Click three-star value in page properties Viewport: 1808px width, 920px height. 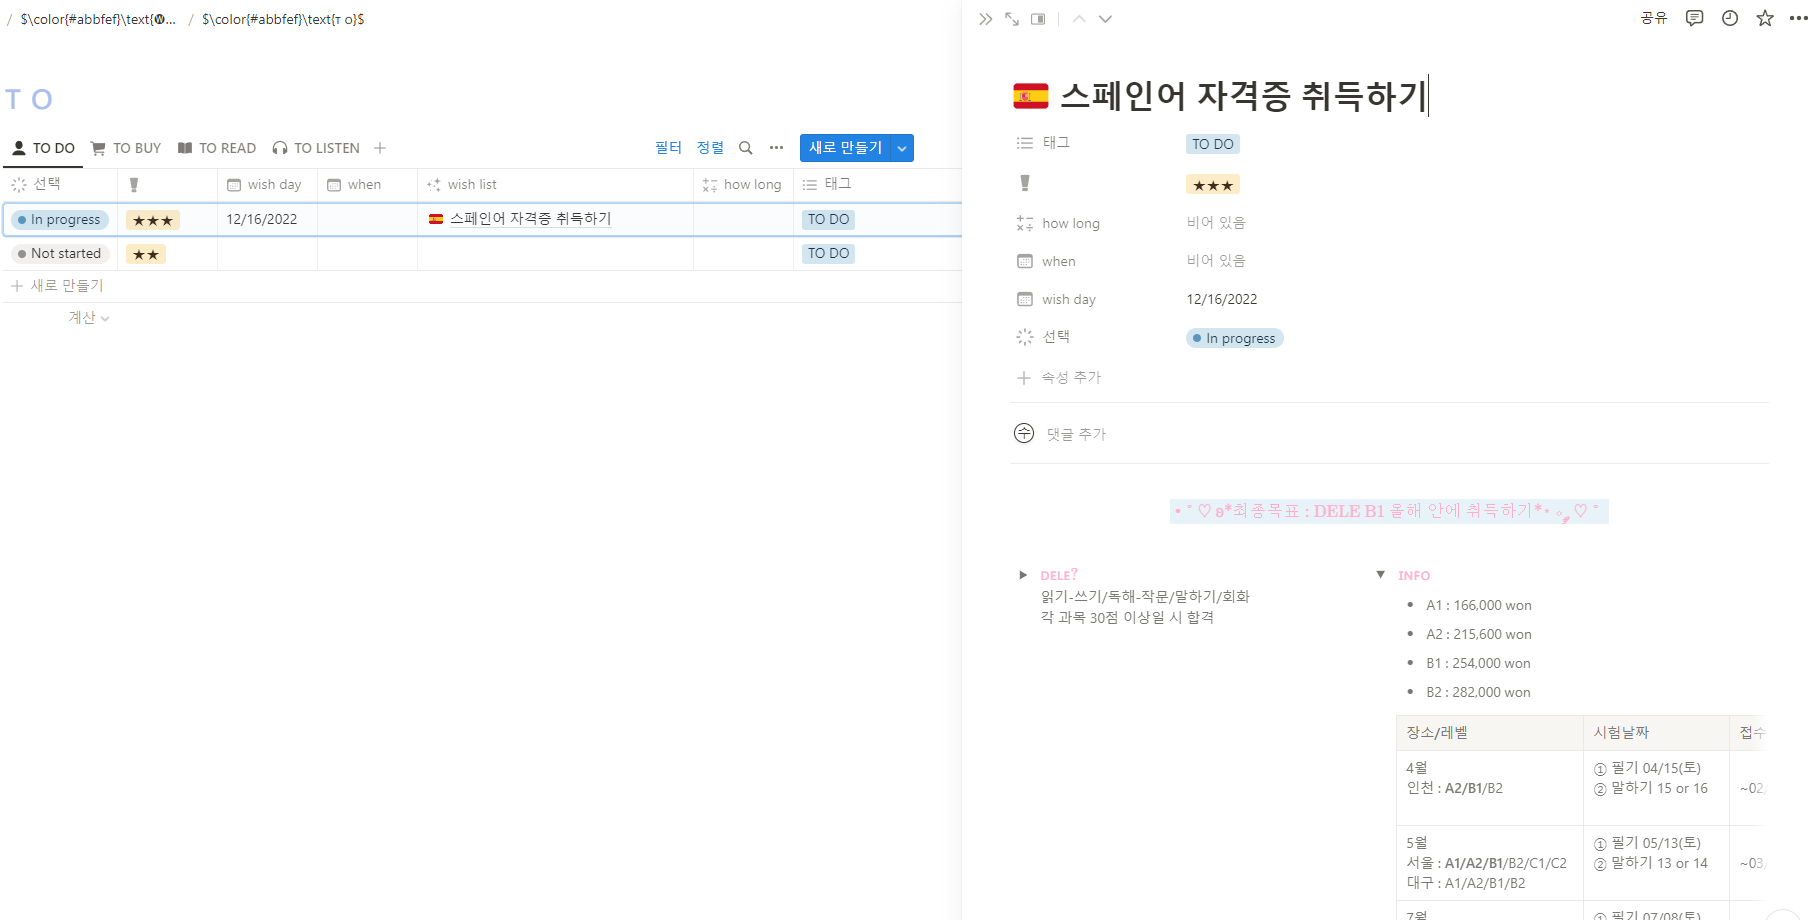pyautogui.click(x=1213, y=185)
